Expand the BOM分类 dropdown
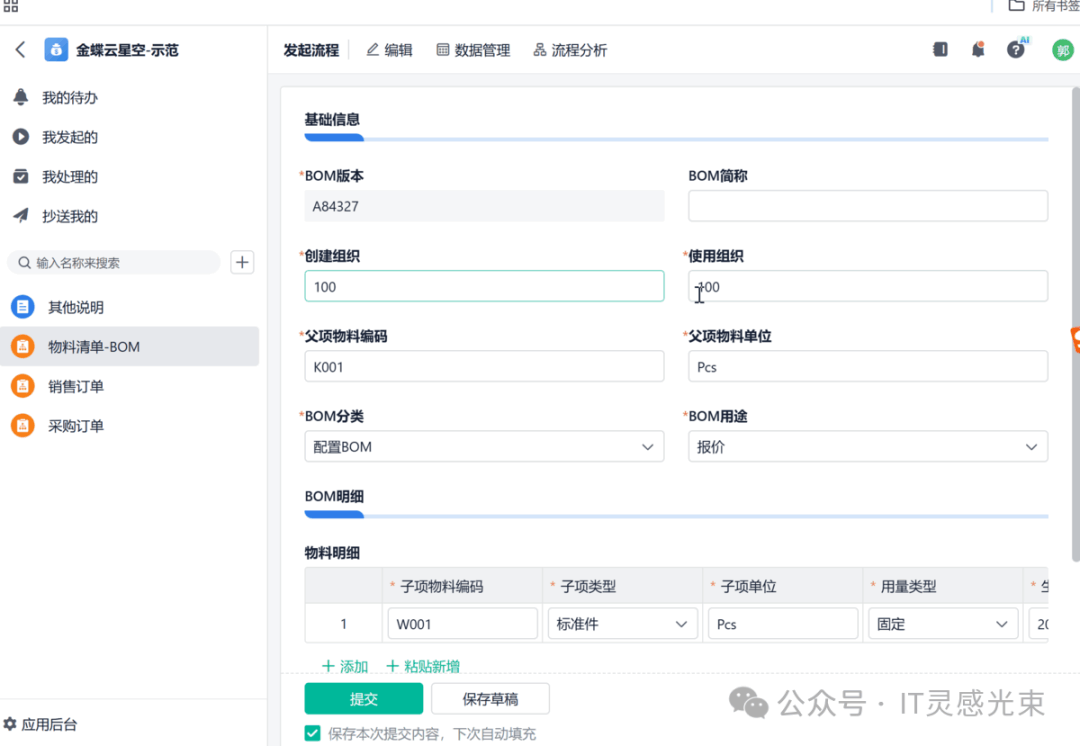 point(484,447)
